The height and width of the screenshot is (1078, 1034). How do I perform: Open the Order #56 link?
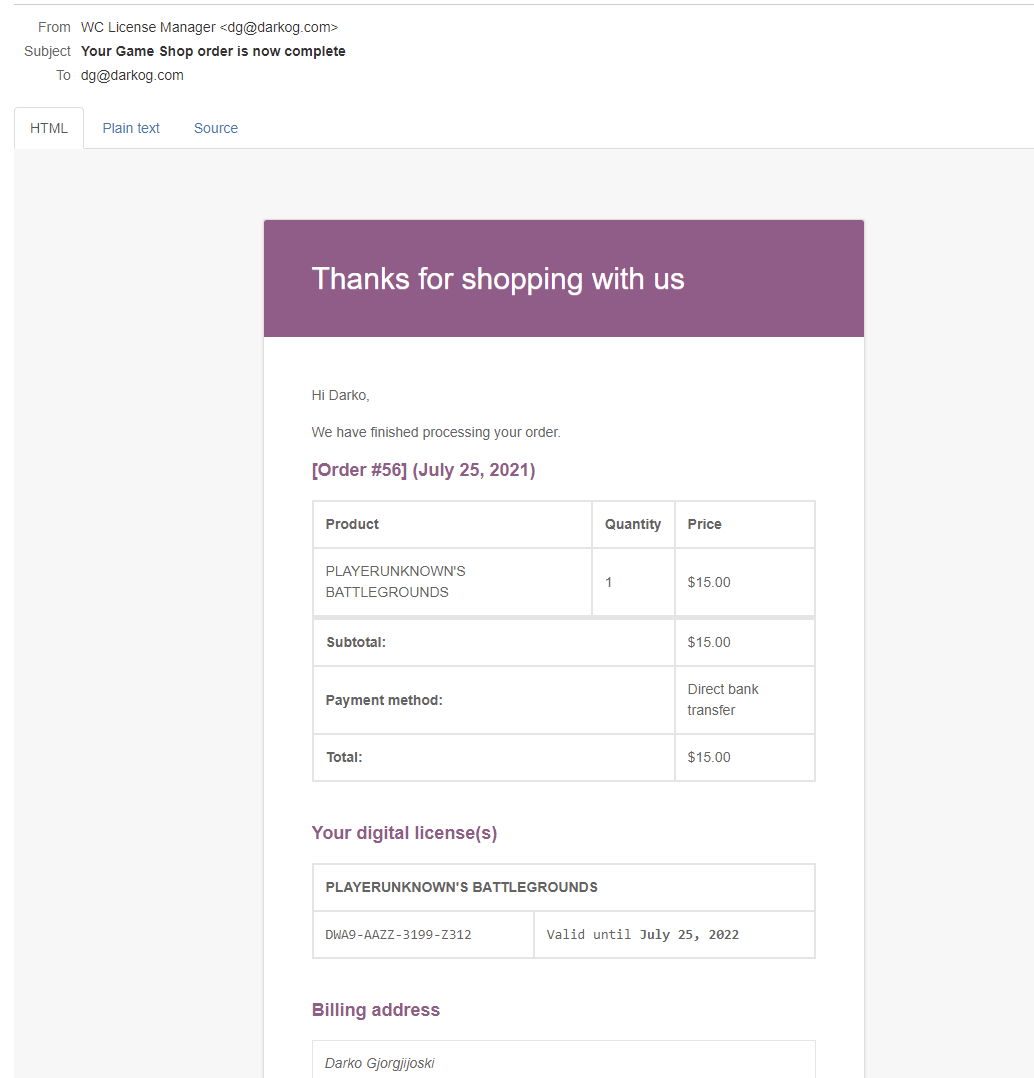360,470
